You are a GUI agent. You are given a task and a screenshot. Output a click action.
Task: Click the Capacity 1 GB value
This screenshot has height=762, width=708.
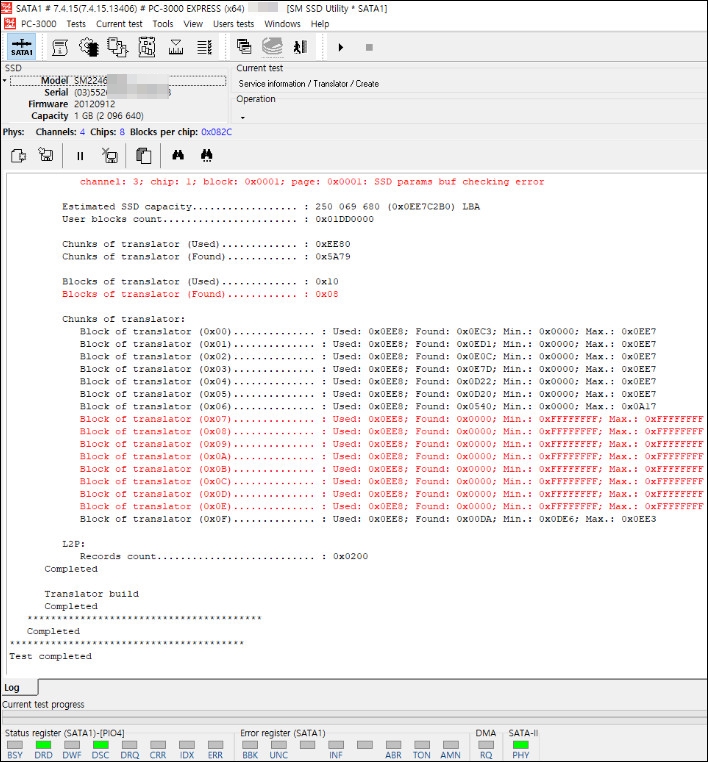tap(109, 116)
